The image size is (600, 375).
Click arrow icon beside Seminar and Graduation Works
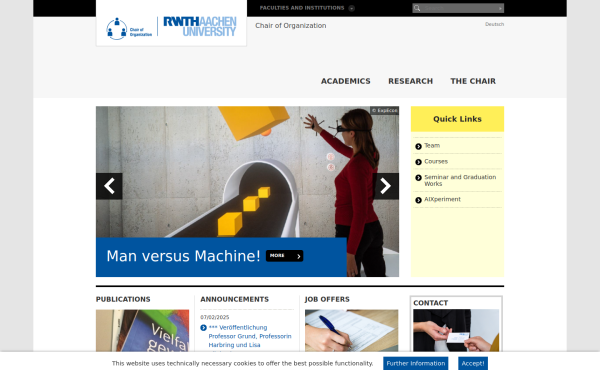click(418, 178)
